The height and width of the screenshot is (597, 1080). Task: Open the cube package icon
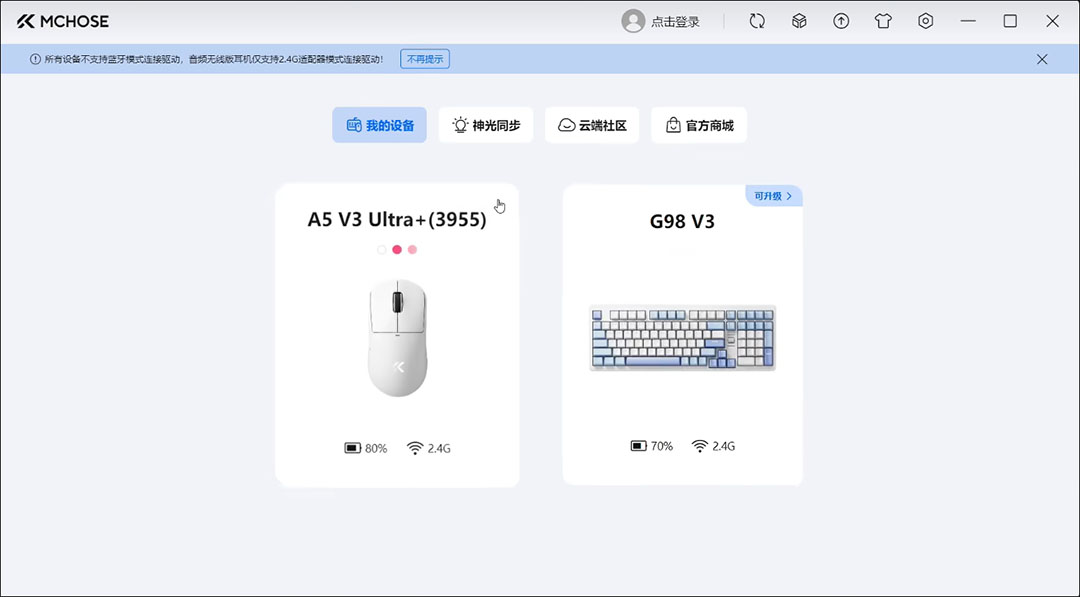(799, 21)
